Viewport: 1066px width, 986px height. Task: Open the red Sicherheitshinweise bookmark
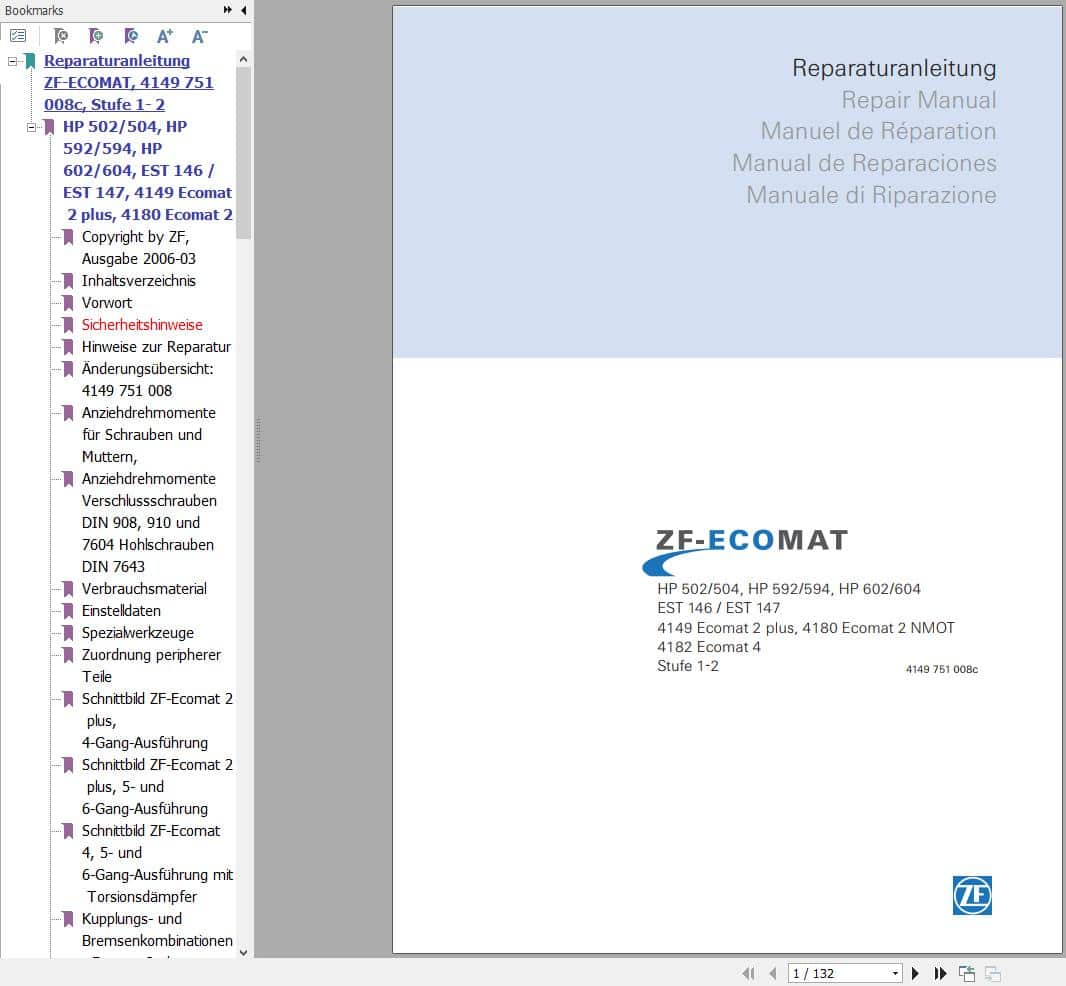tap(142, 324)
